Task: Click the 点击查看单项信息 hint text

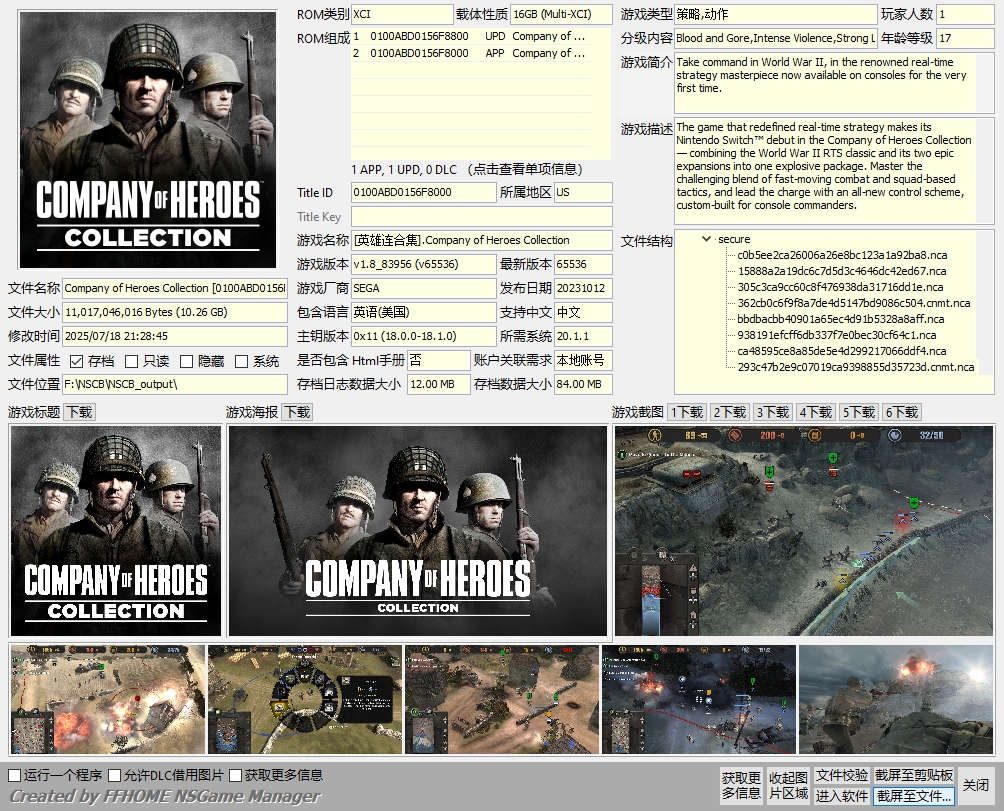Action: click(524, 170)
